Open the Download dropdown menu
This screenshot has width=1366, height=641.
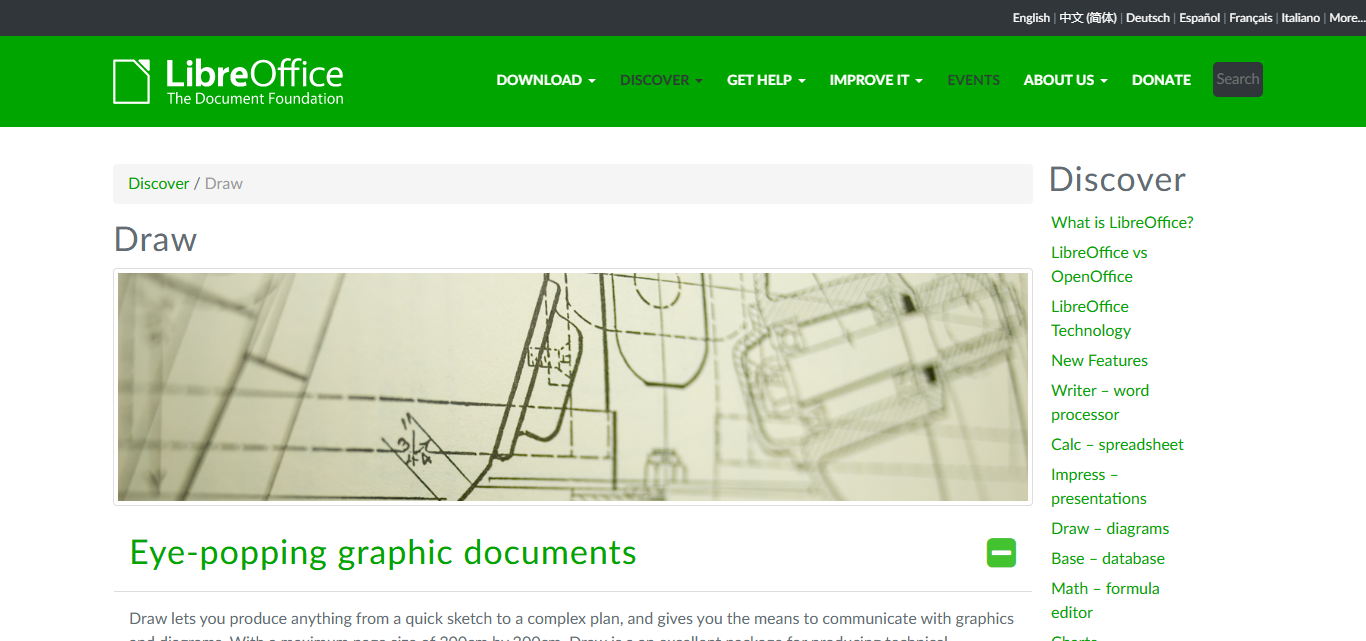click(x=546, y=80)
